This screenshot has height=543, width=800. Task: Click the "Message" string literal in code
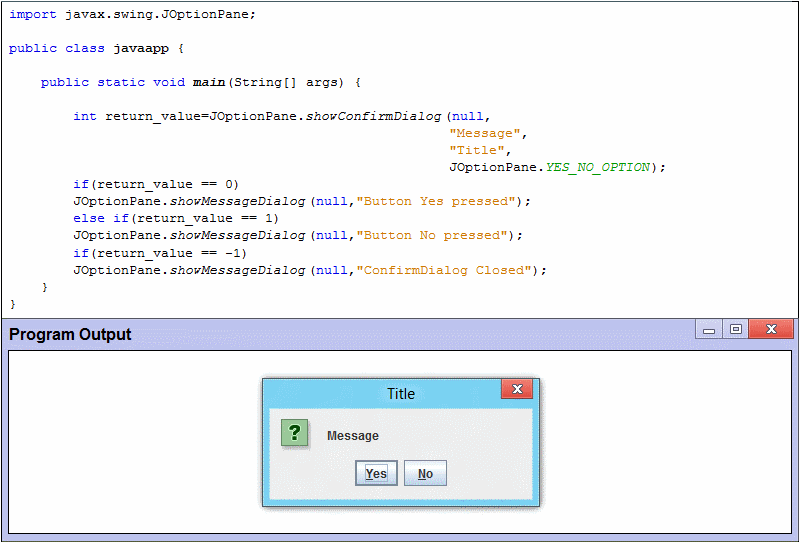click(484, 133)
